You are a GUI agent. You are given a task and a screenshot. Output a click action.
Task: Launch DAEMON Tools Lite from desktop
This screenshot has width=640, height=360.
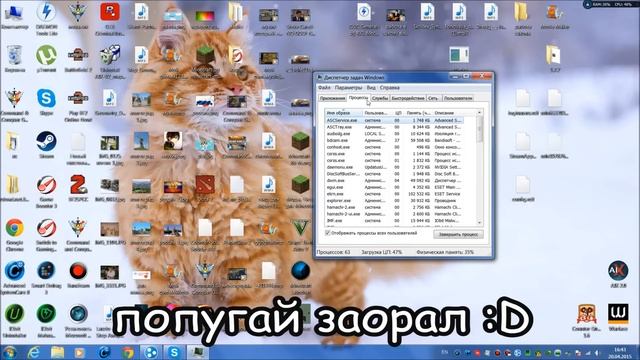pyautogui.click(x=46, y=18)
